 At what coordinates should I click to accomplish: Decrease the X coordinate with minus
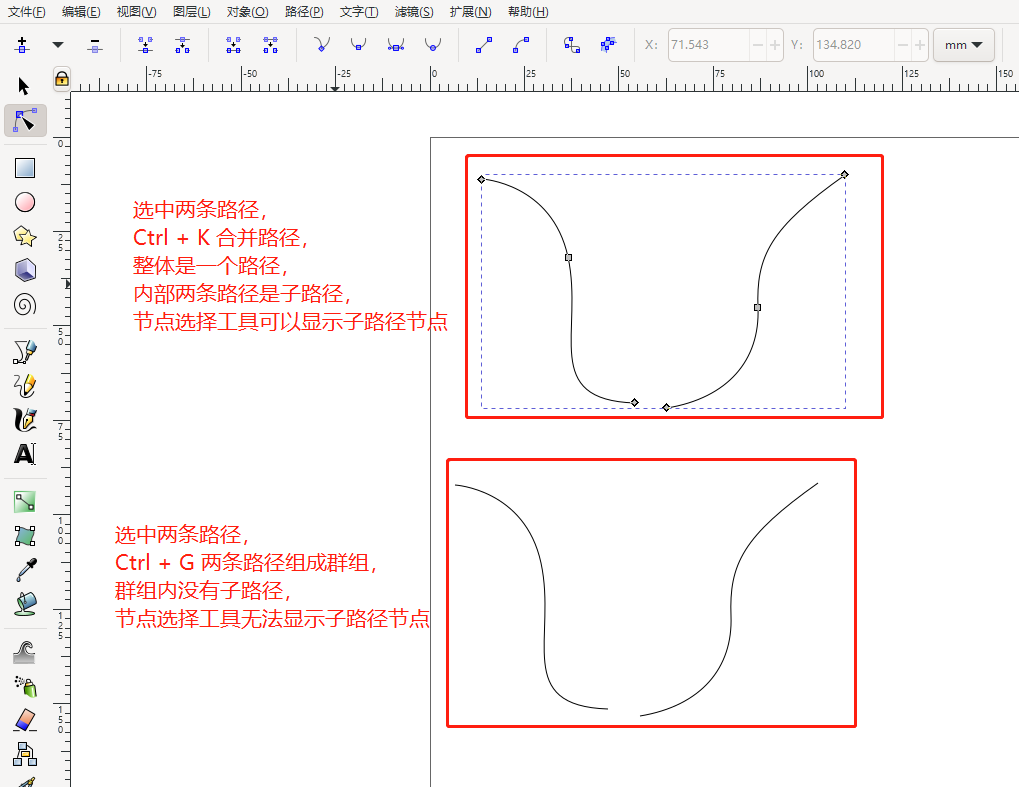(758, 45)
